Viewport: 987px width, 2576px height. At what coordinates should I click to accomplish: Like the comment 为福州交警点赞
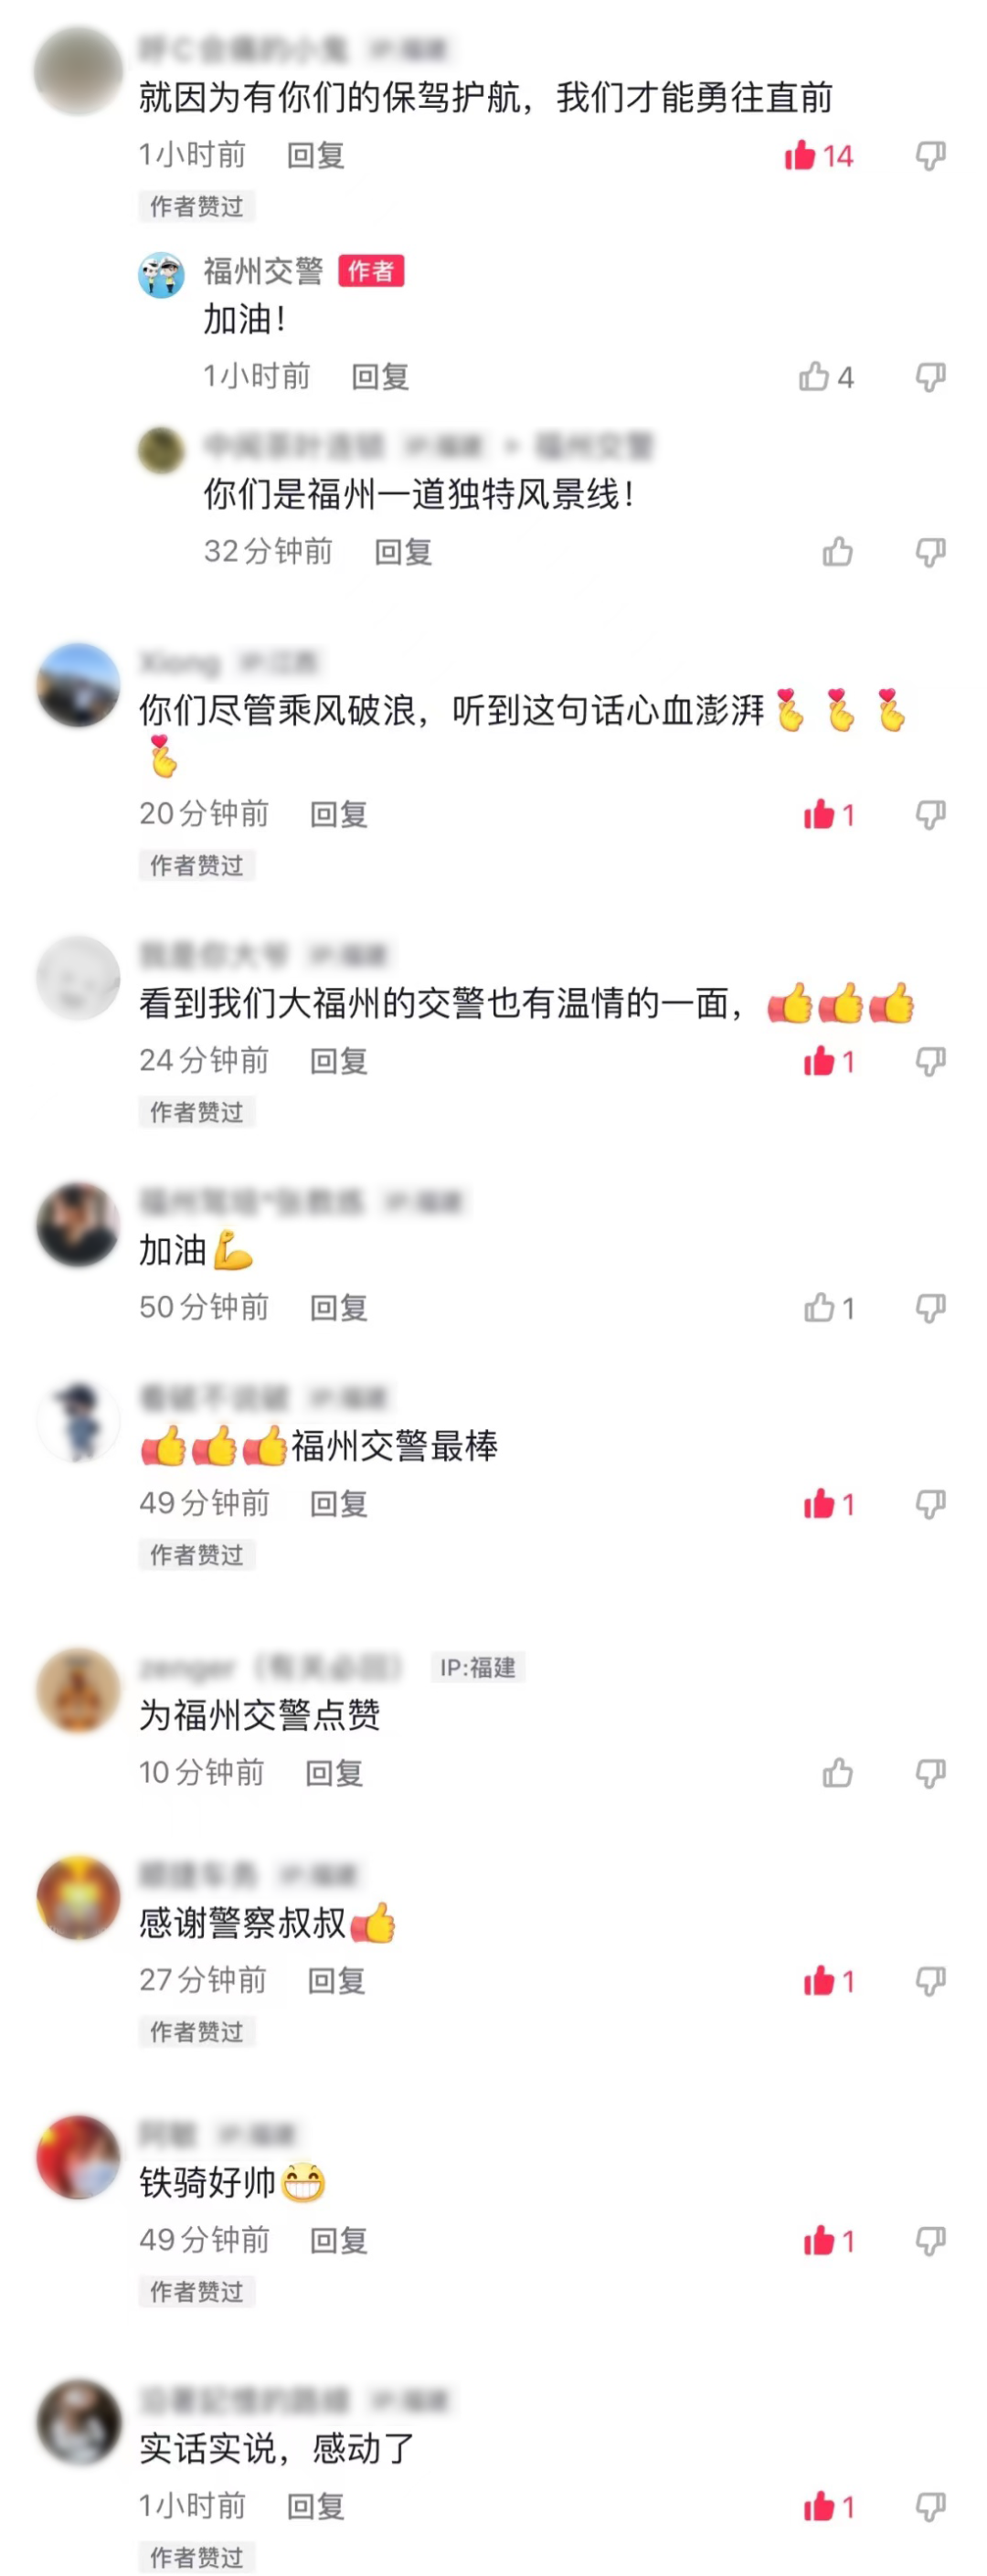tap(837, 1773)
